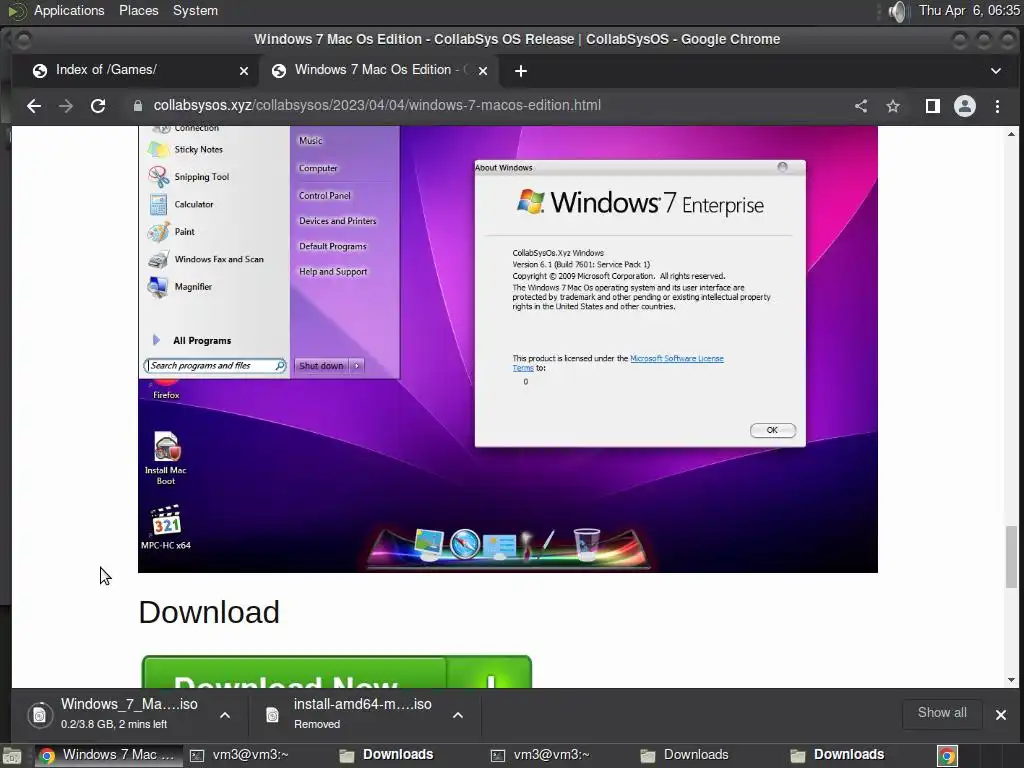Expand options for install-amd64-m....iso download
This screenshot has height=768, width=1024.
click(x=458, y=715)
